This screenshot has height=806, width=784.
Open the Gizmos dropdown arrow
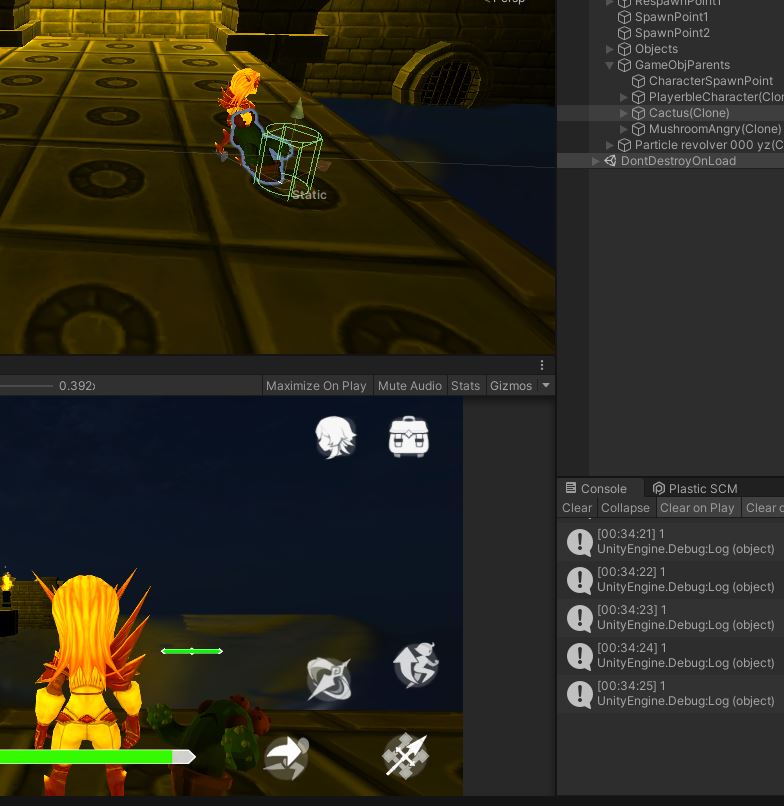coord(546,385)
